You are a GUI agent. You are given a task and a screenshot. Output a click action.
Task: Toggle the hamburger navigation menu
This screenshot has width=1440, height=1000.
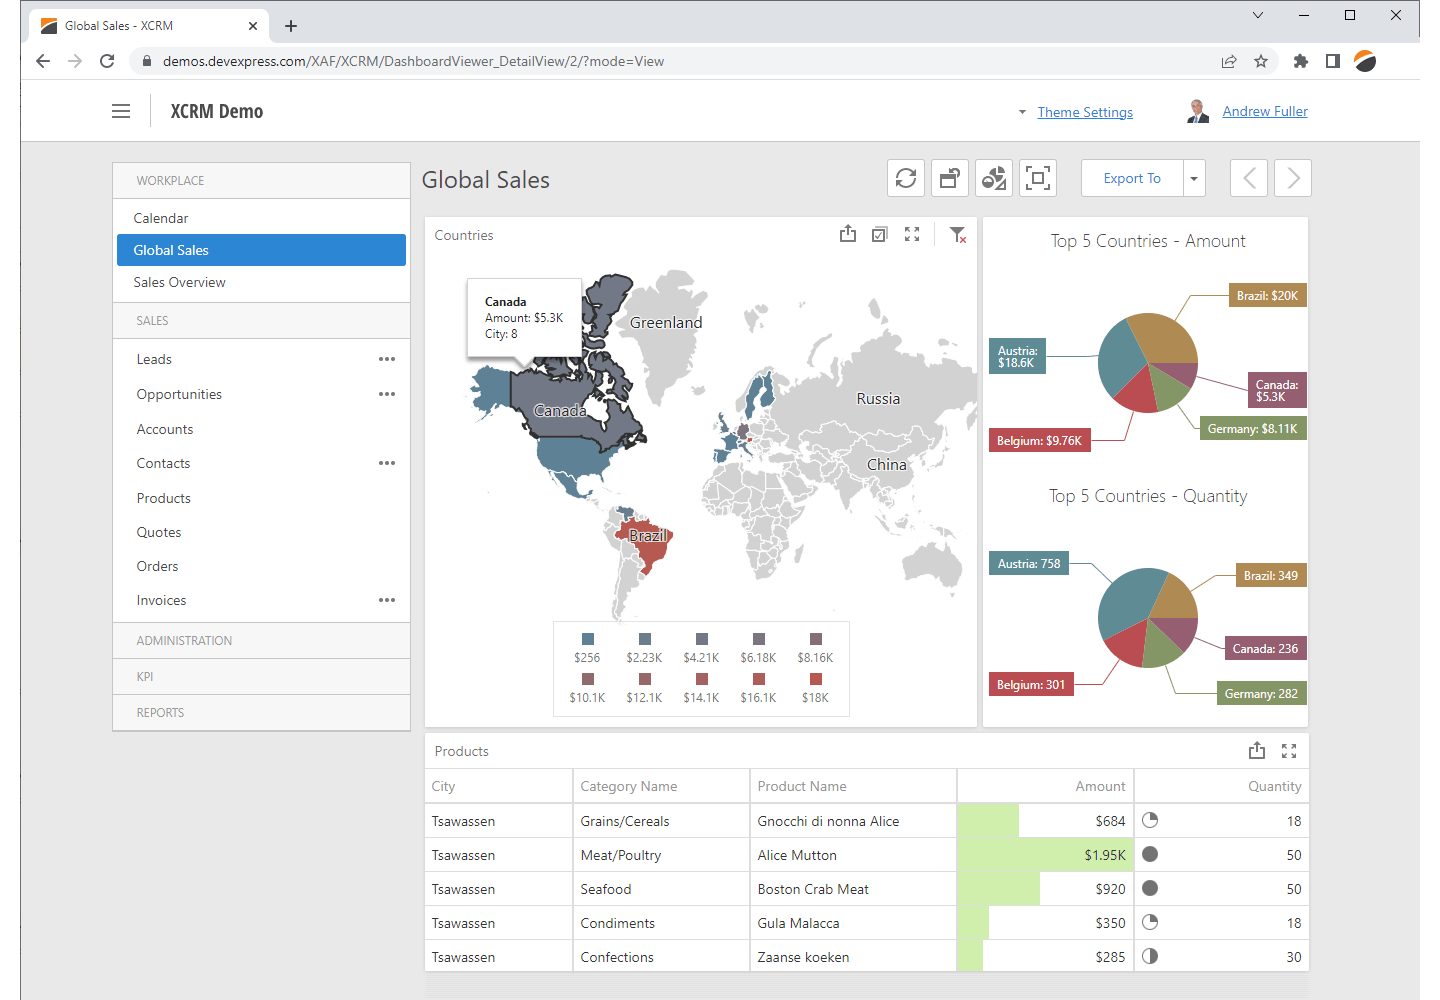pyautogui.click(x=121, y=111)
